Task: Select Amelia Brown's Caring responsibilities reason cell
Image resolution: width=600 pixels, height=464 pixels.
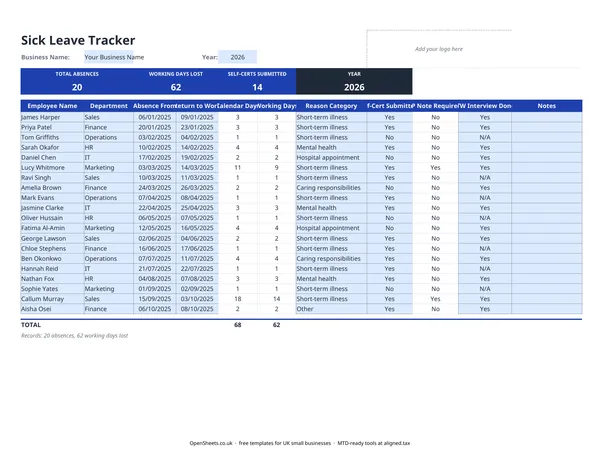Action: 331,187
